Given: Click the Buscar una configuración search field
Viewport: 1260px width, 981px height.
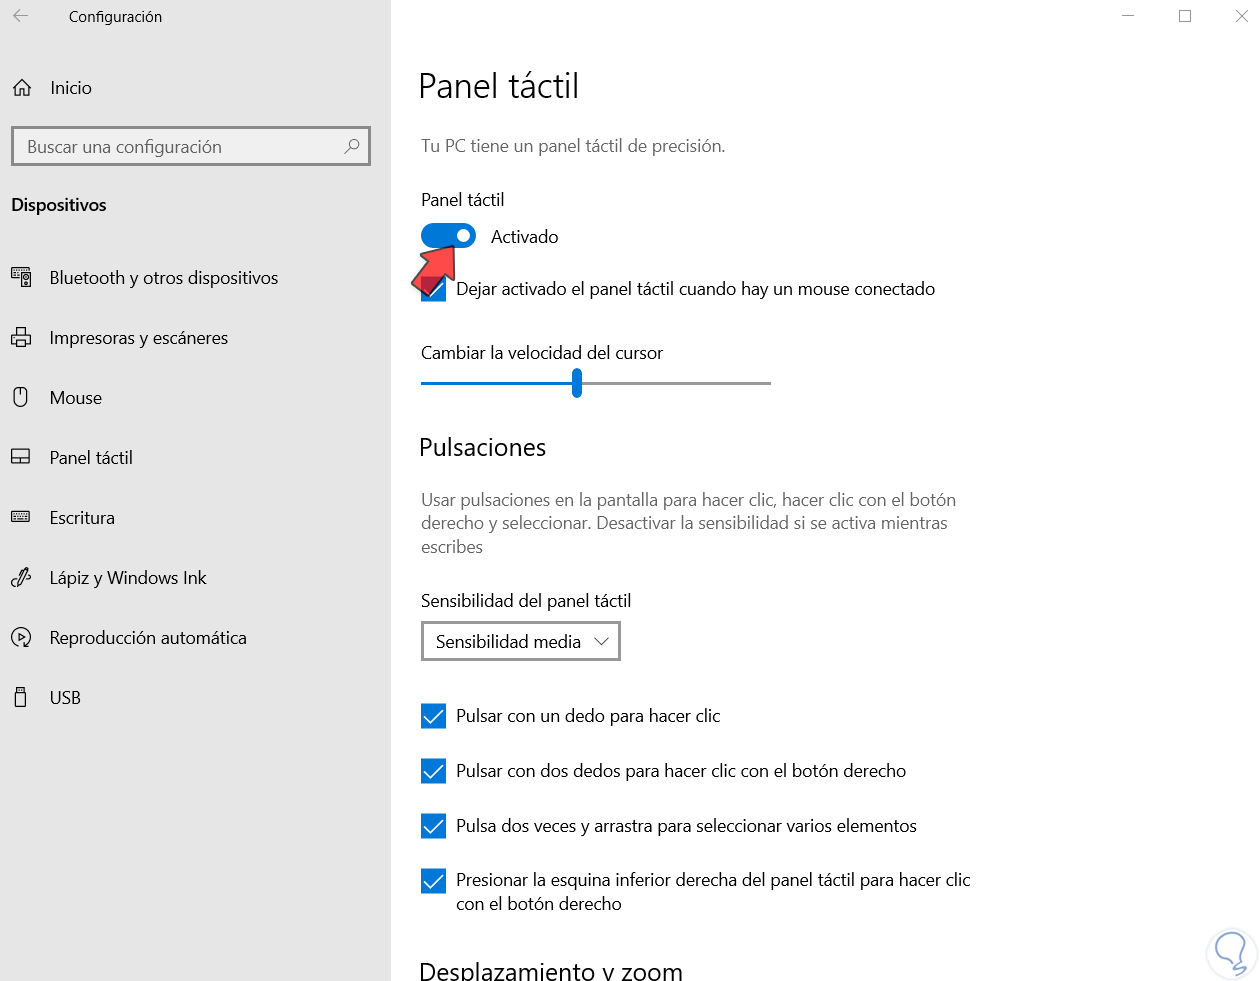Looking at the screenshot, I should pos(180,146).
